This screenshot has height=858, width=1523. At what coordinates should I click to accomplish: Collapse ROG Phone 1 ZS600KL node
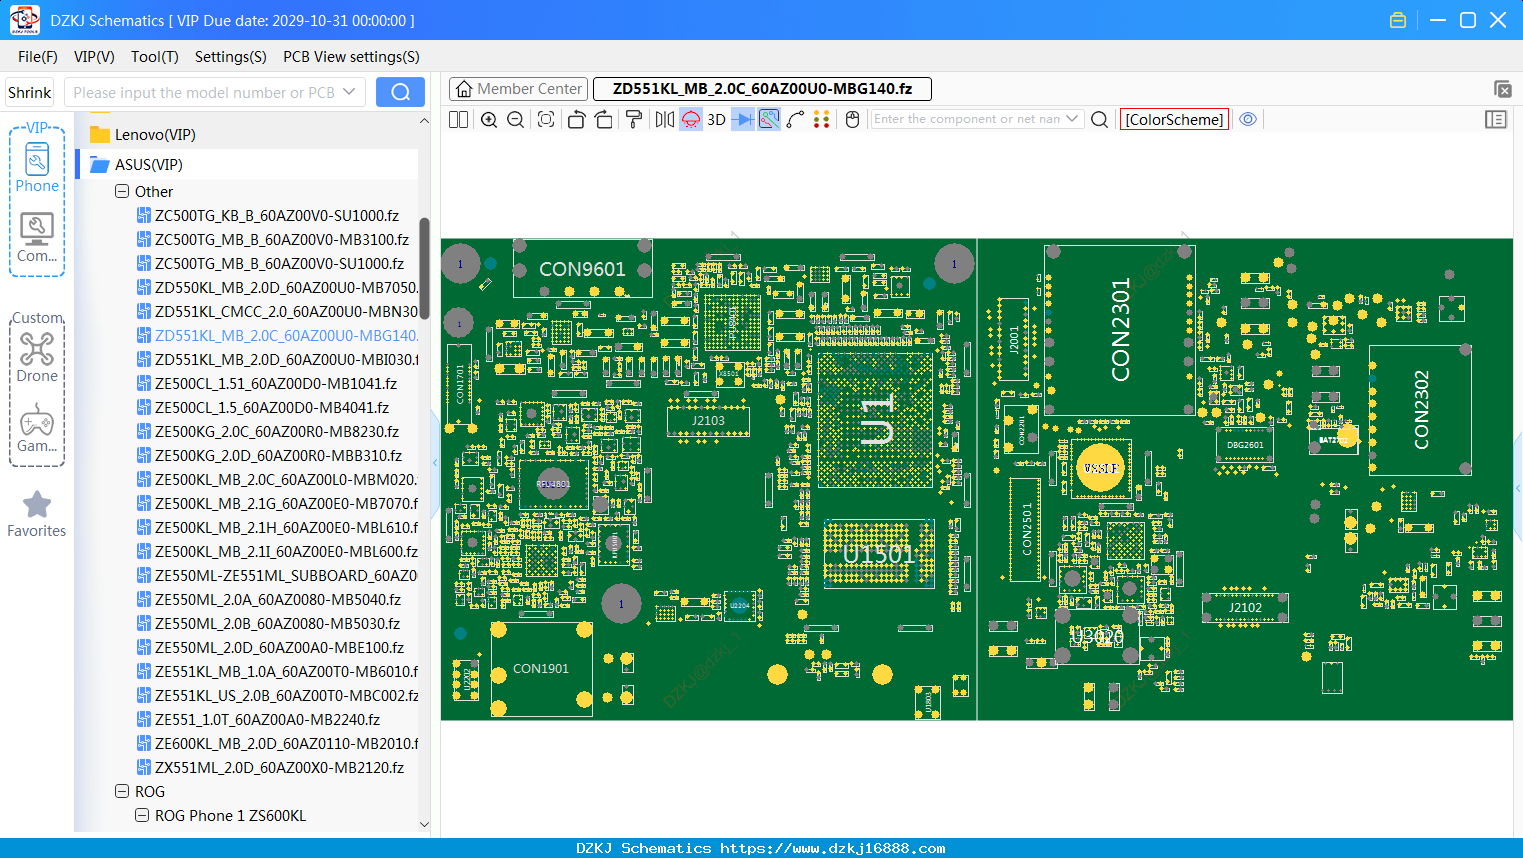pyautogui.click(x=142, y=815)
